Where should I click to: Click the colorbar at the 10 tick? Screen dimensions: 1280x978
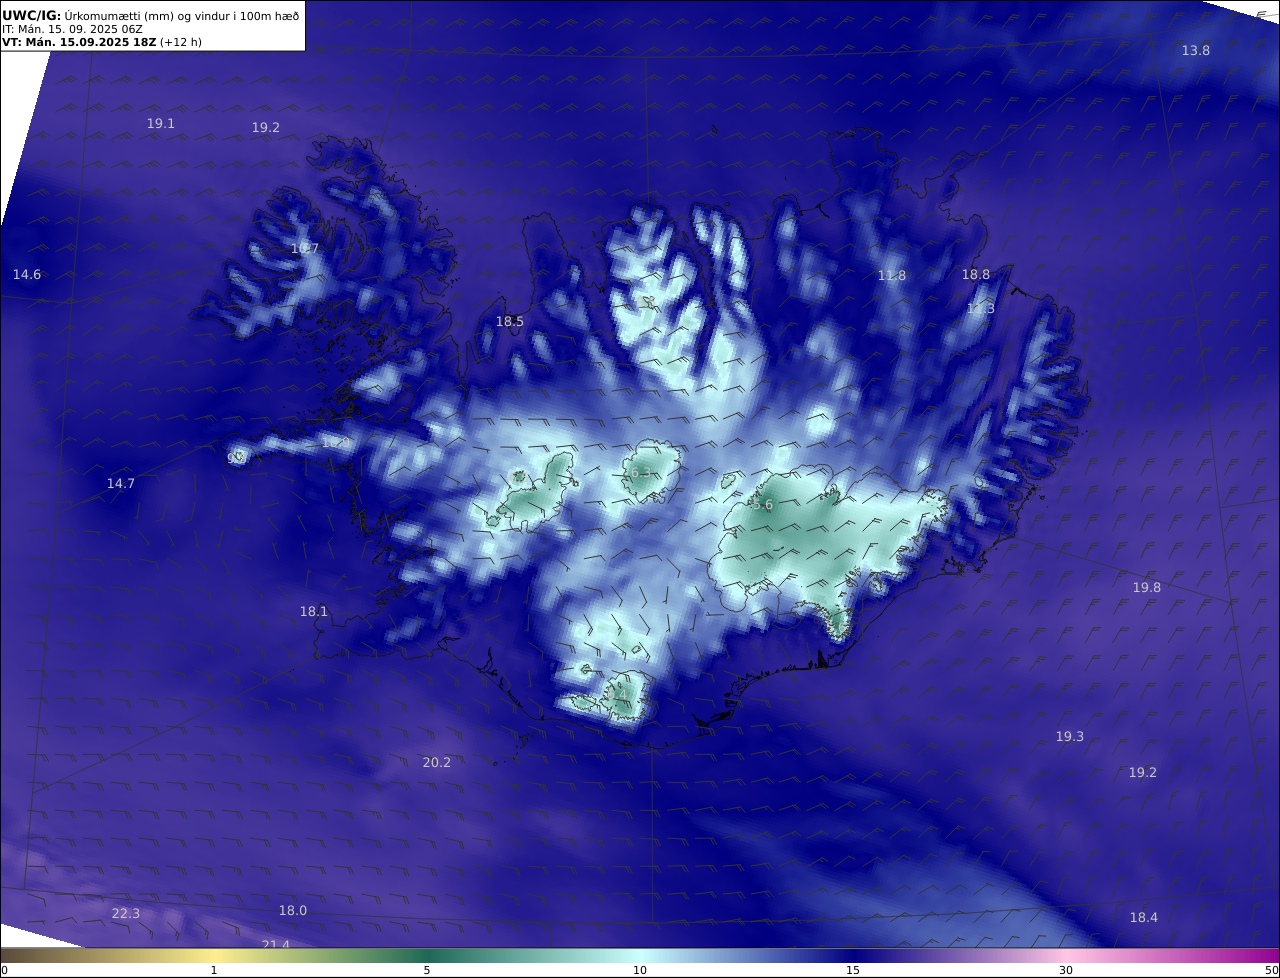tap(640, 955)
